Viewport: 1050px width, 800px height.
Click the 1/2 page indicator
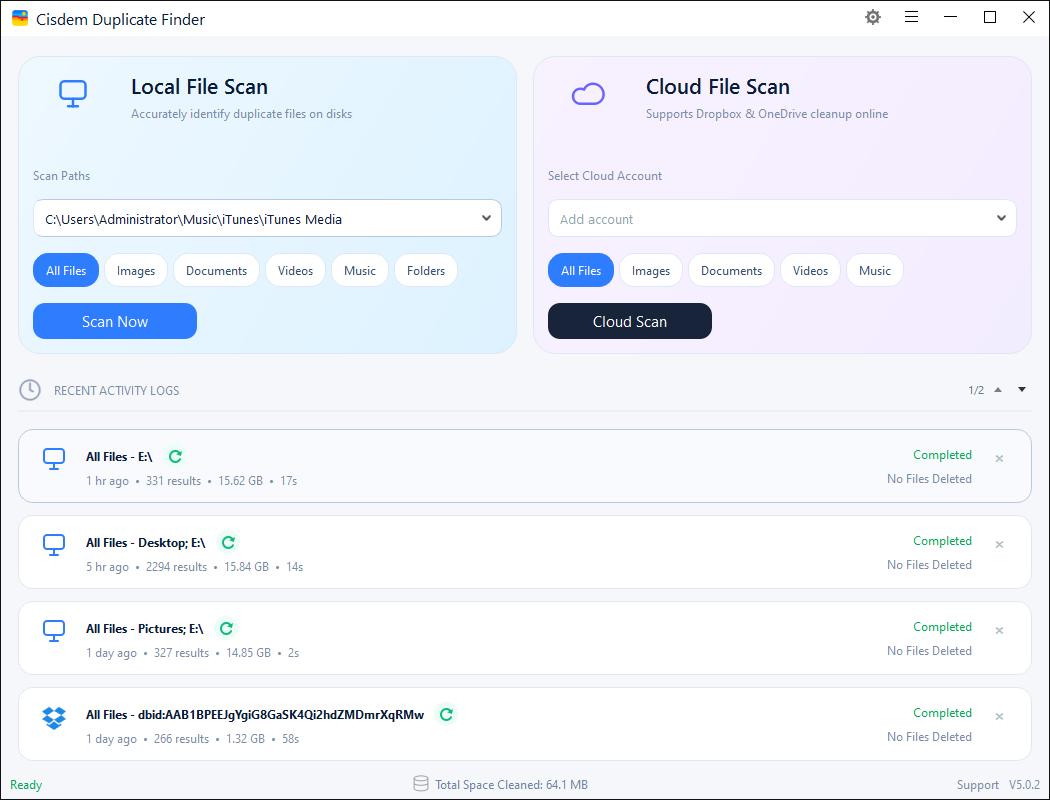(976, 390)
